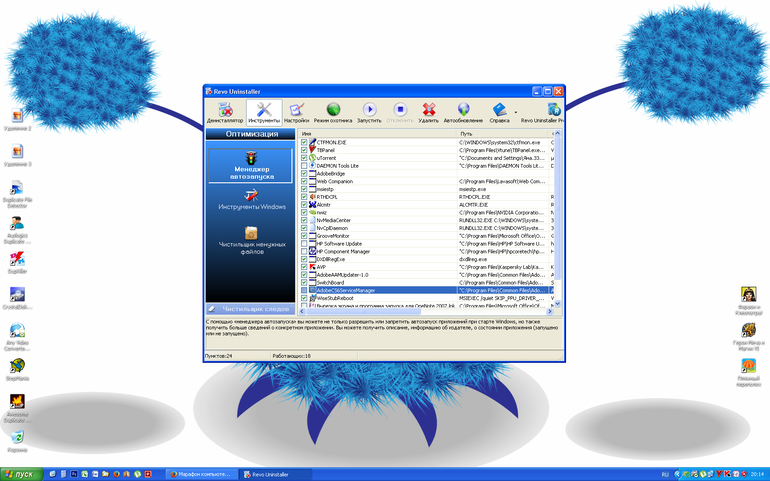770x481 pixels.
Task: Open the Пляжный переполох desktop icon
Action: pyautogui.click(x=748, y=372)
